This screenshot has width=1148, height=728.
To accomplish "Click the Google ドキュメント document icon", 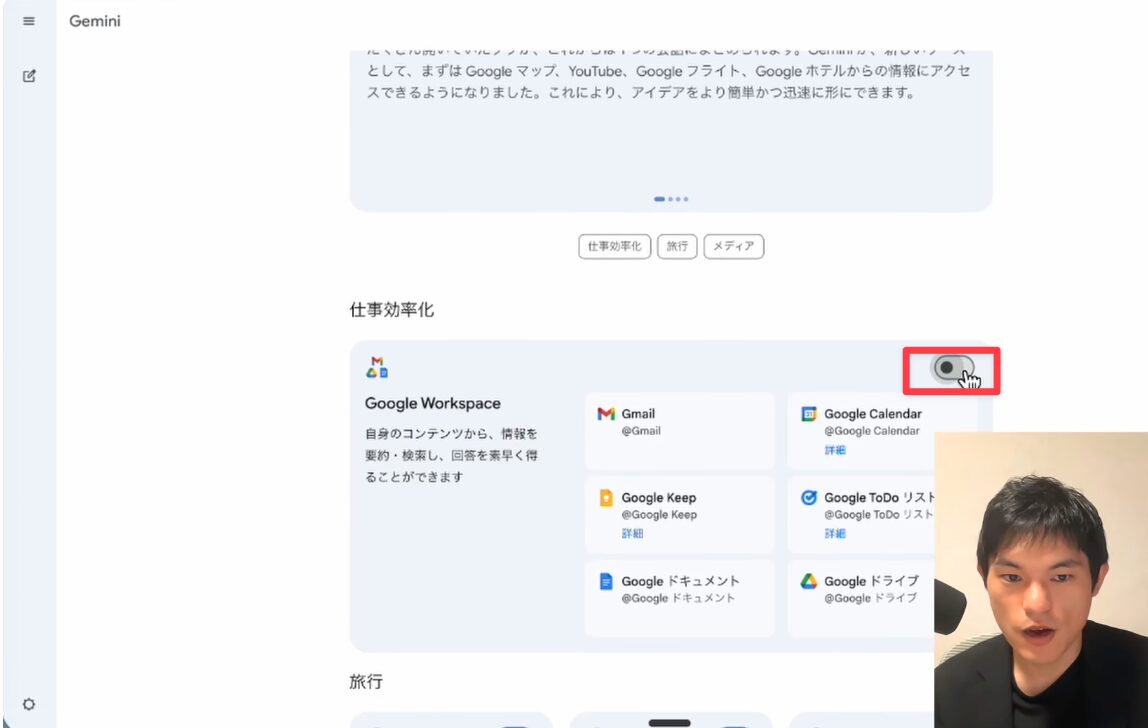I will [x=606, y=581].
